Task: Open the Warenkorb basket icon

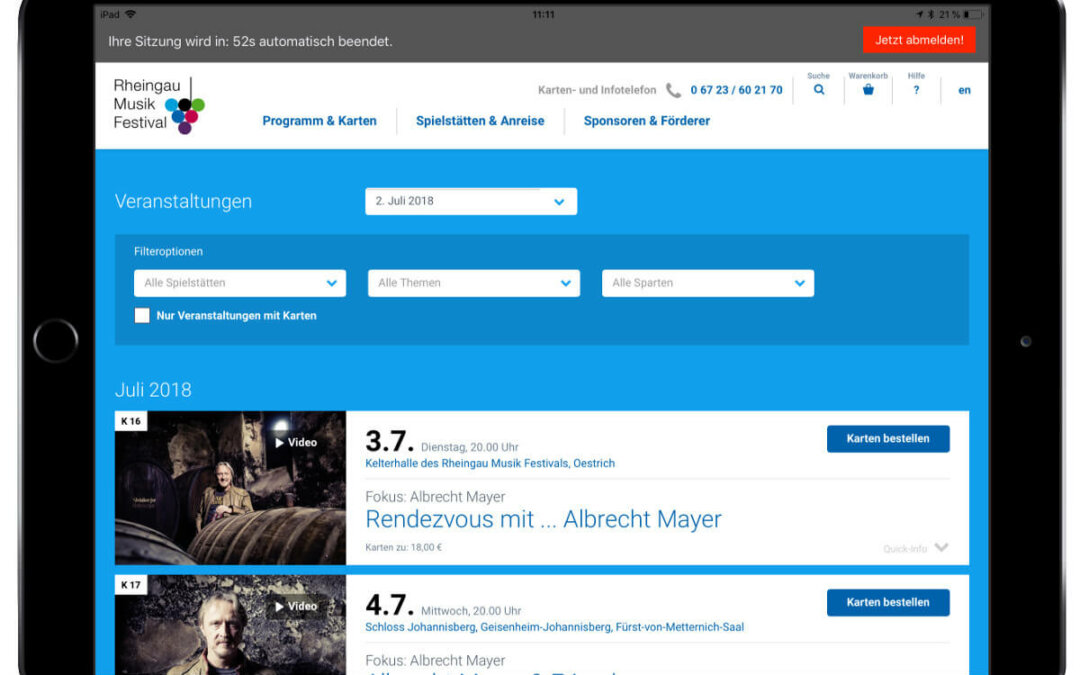Action: click(868, 90)
